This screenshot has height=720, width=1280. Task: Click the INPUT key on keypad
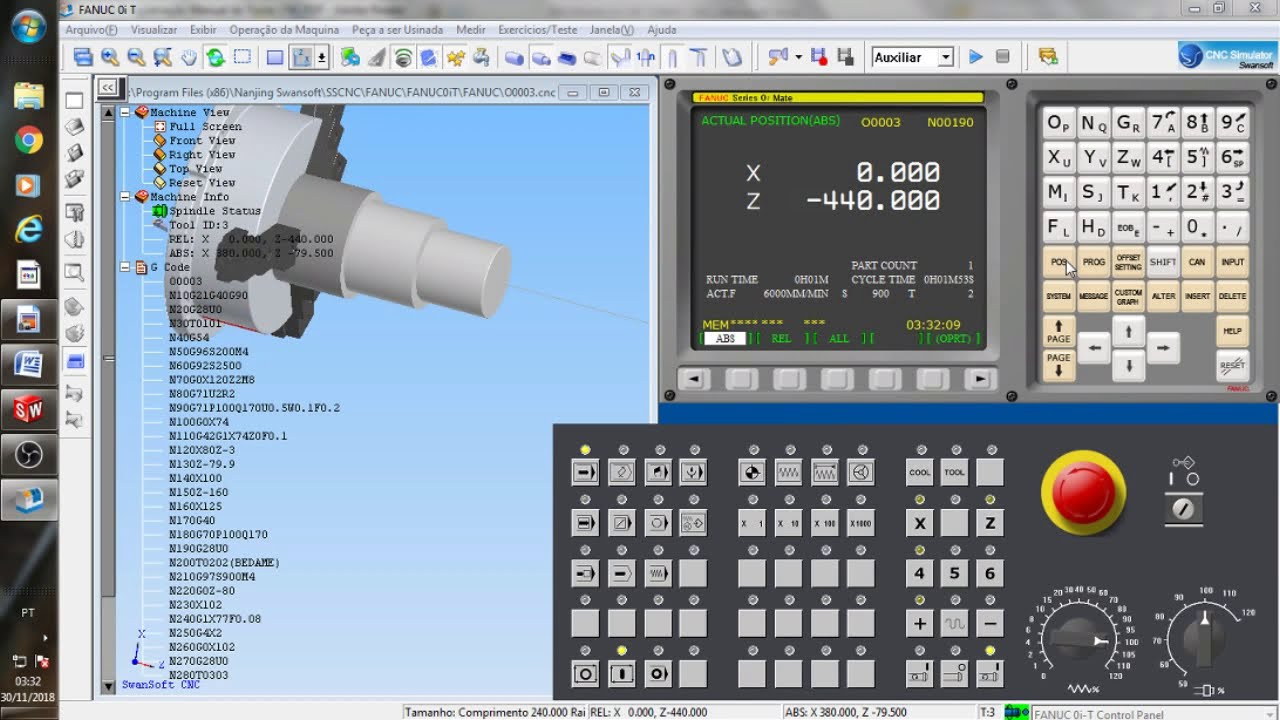1233,262
